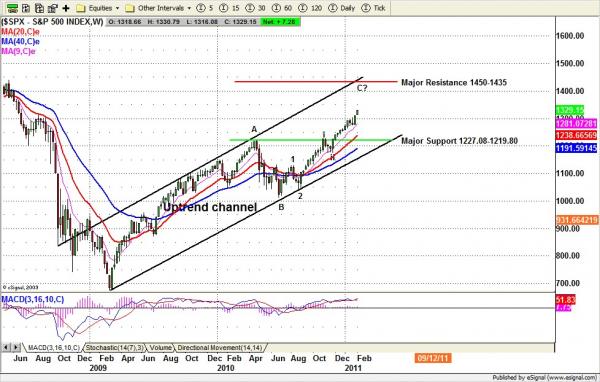Screen dimensions: 600x382
Task: Switch to the 30-minute interval
Action: tap(256, 8)
